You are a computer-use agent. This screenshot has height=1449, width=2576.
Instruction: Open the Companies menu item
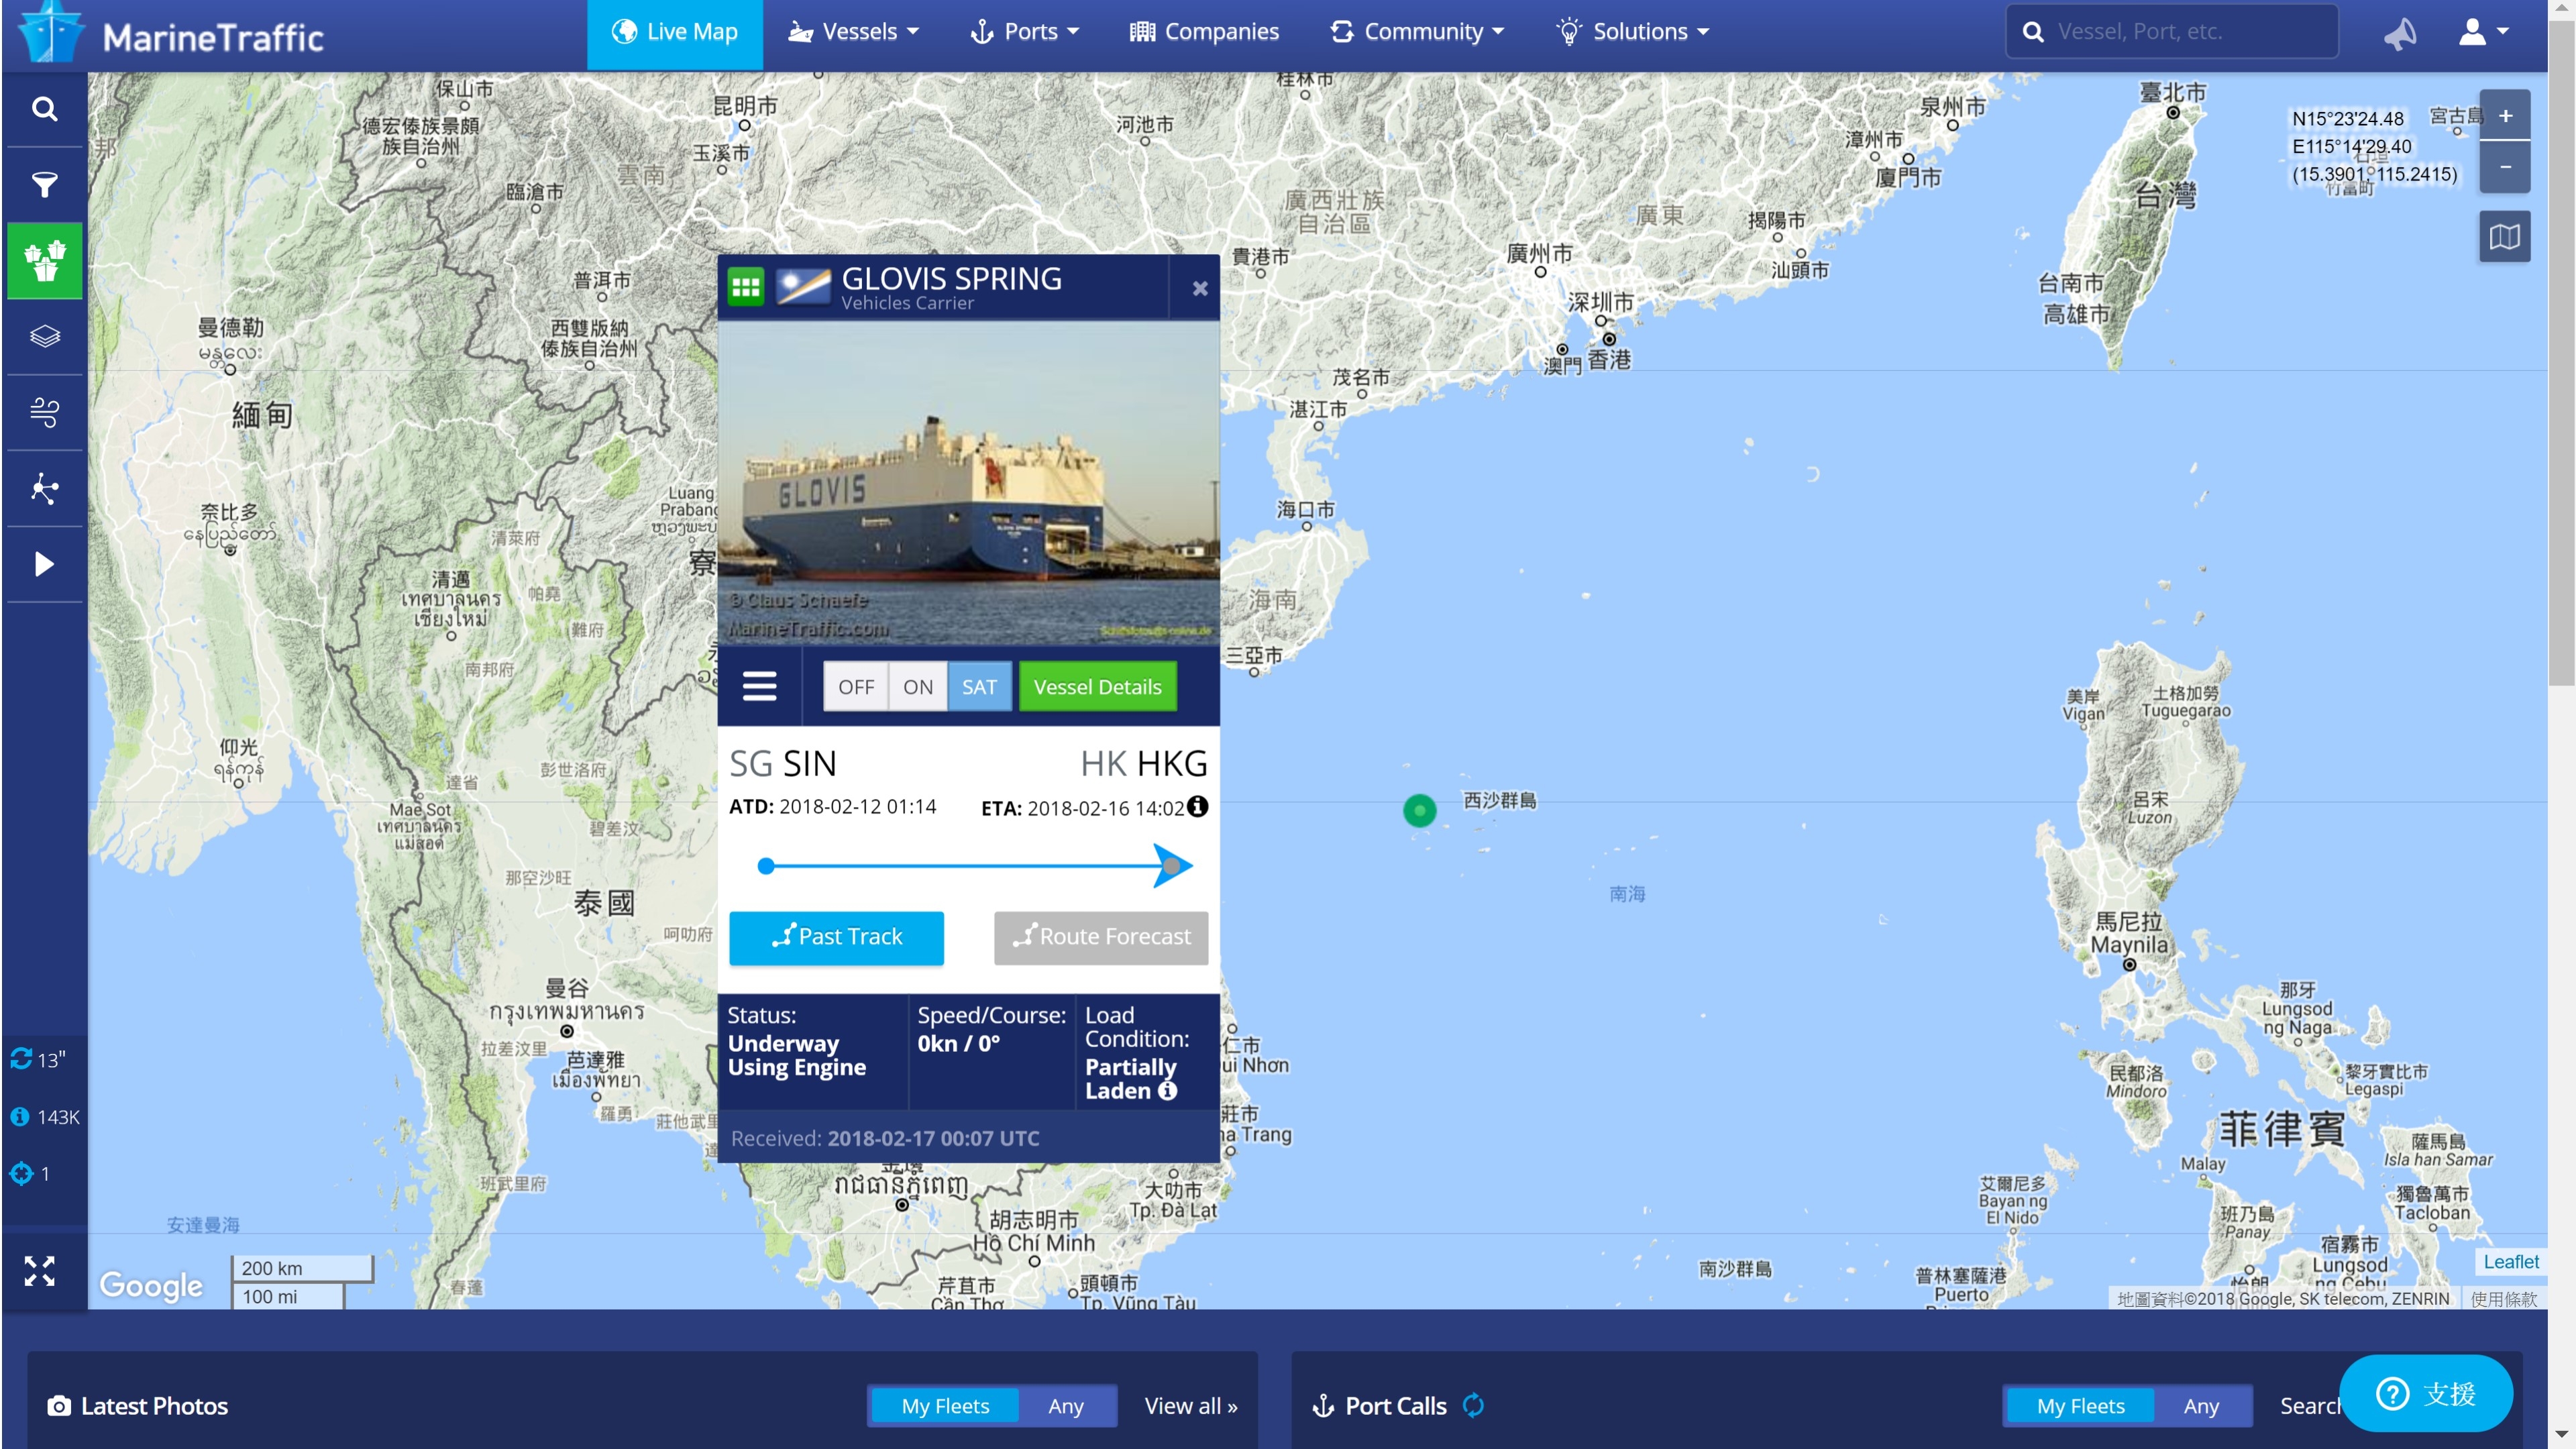[x=1204, y=32]
